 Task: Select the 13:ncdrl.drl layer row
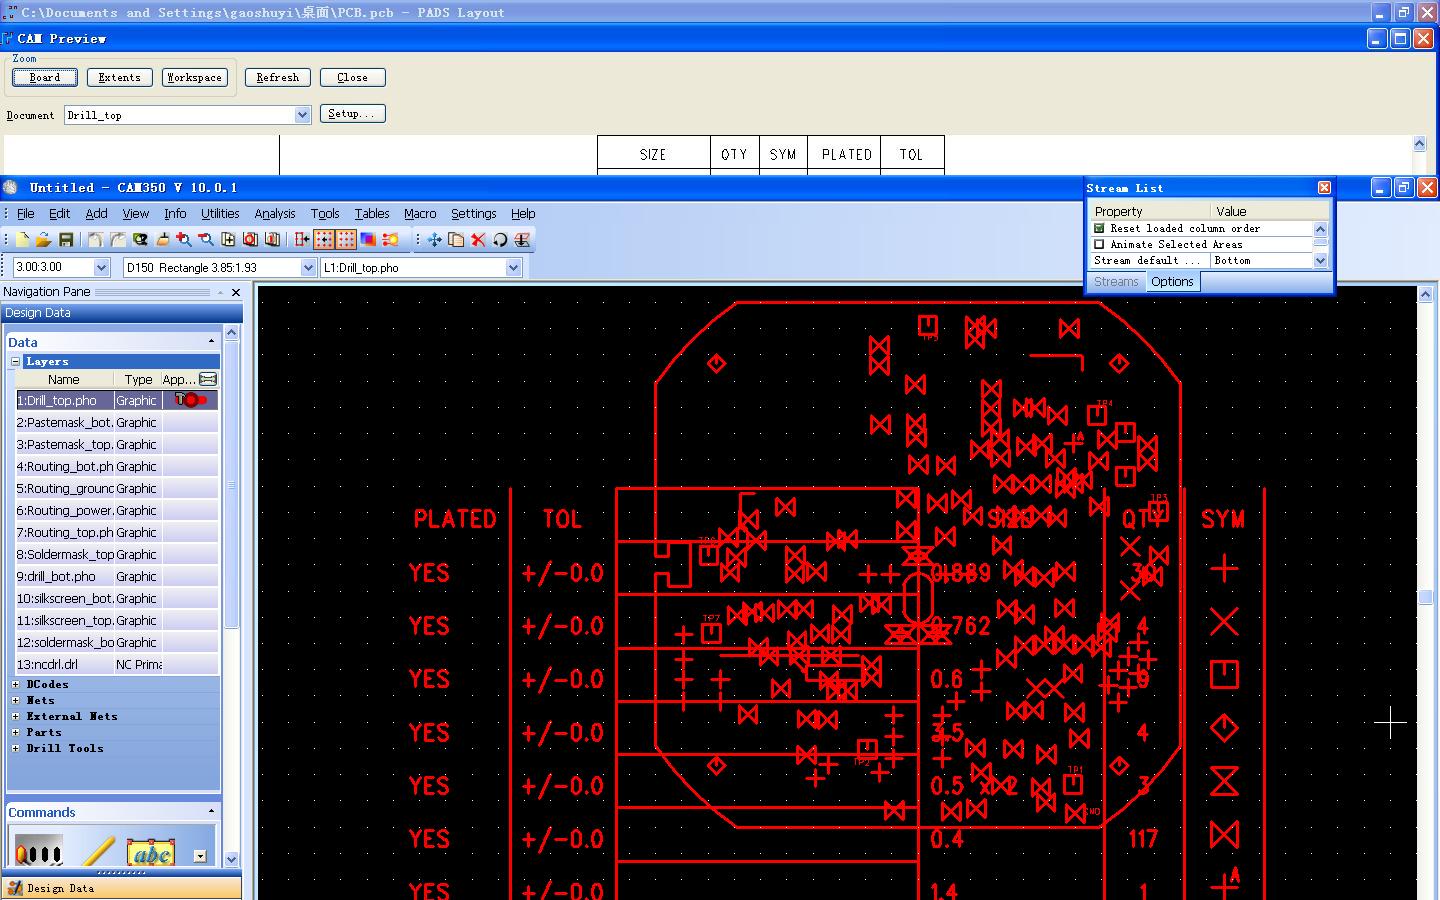tap(117, 665)
